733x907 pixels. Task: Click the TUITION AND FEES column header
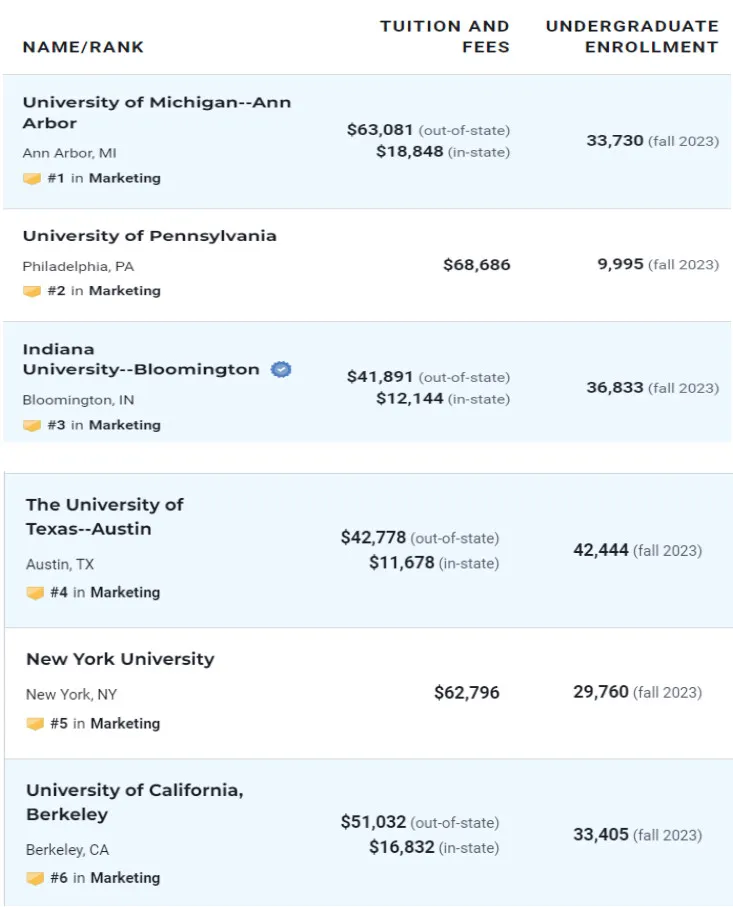pyautogui.click(x=444, y=36)
